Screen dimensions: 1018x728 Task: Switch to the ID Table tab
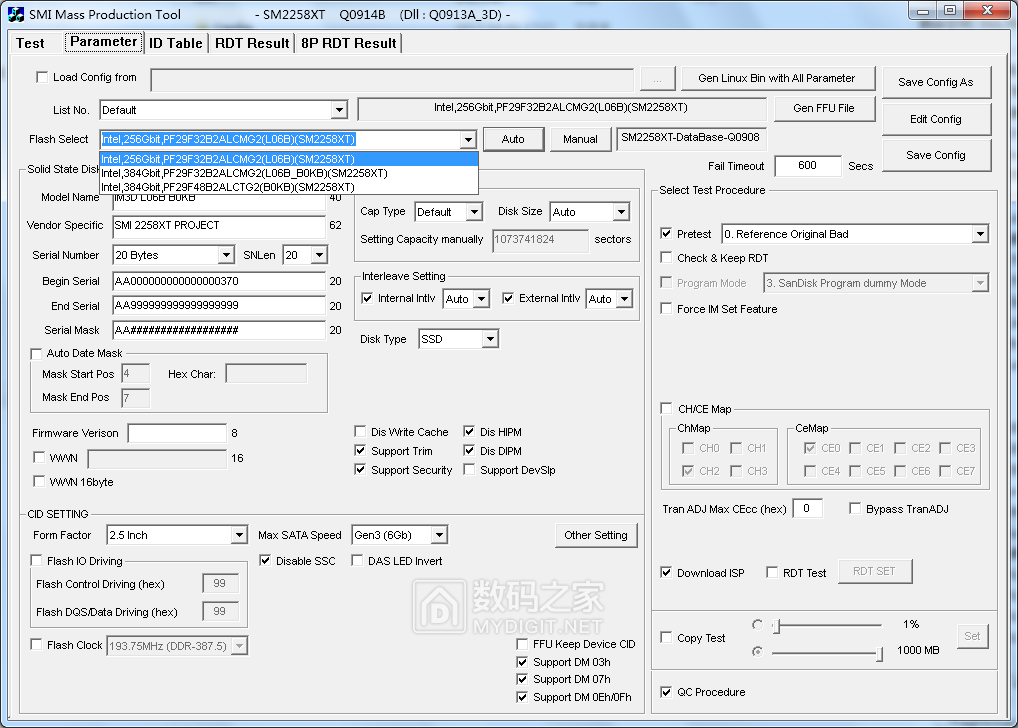pyautogui.click(x=175, y=43)
